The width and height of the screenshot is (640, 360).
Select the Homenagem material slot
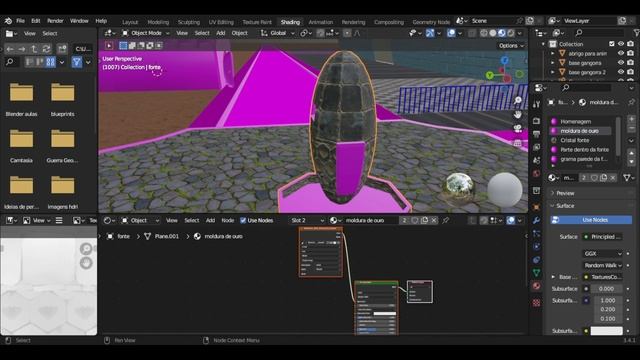click(580, 122)
